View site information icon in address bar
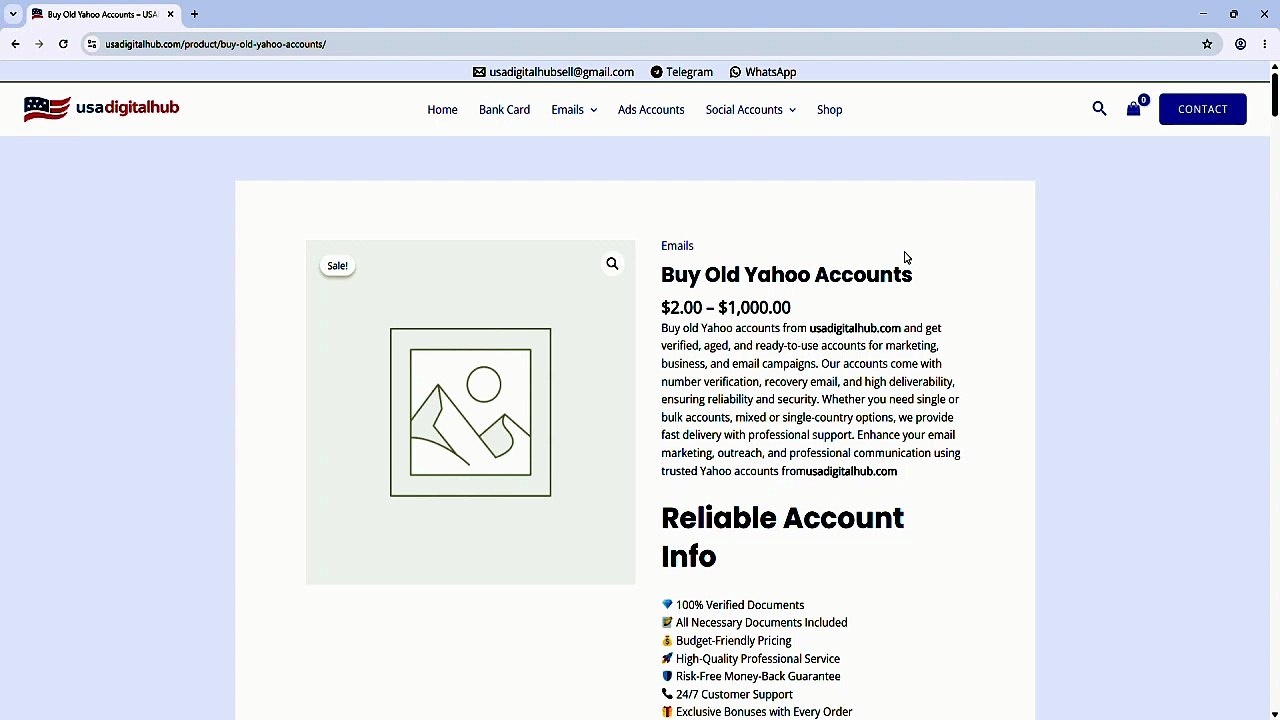The image size is (1280, 720). point(92,44)
